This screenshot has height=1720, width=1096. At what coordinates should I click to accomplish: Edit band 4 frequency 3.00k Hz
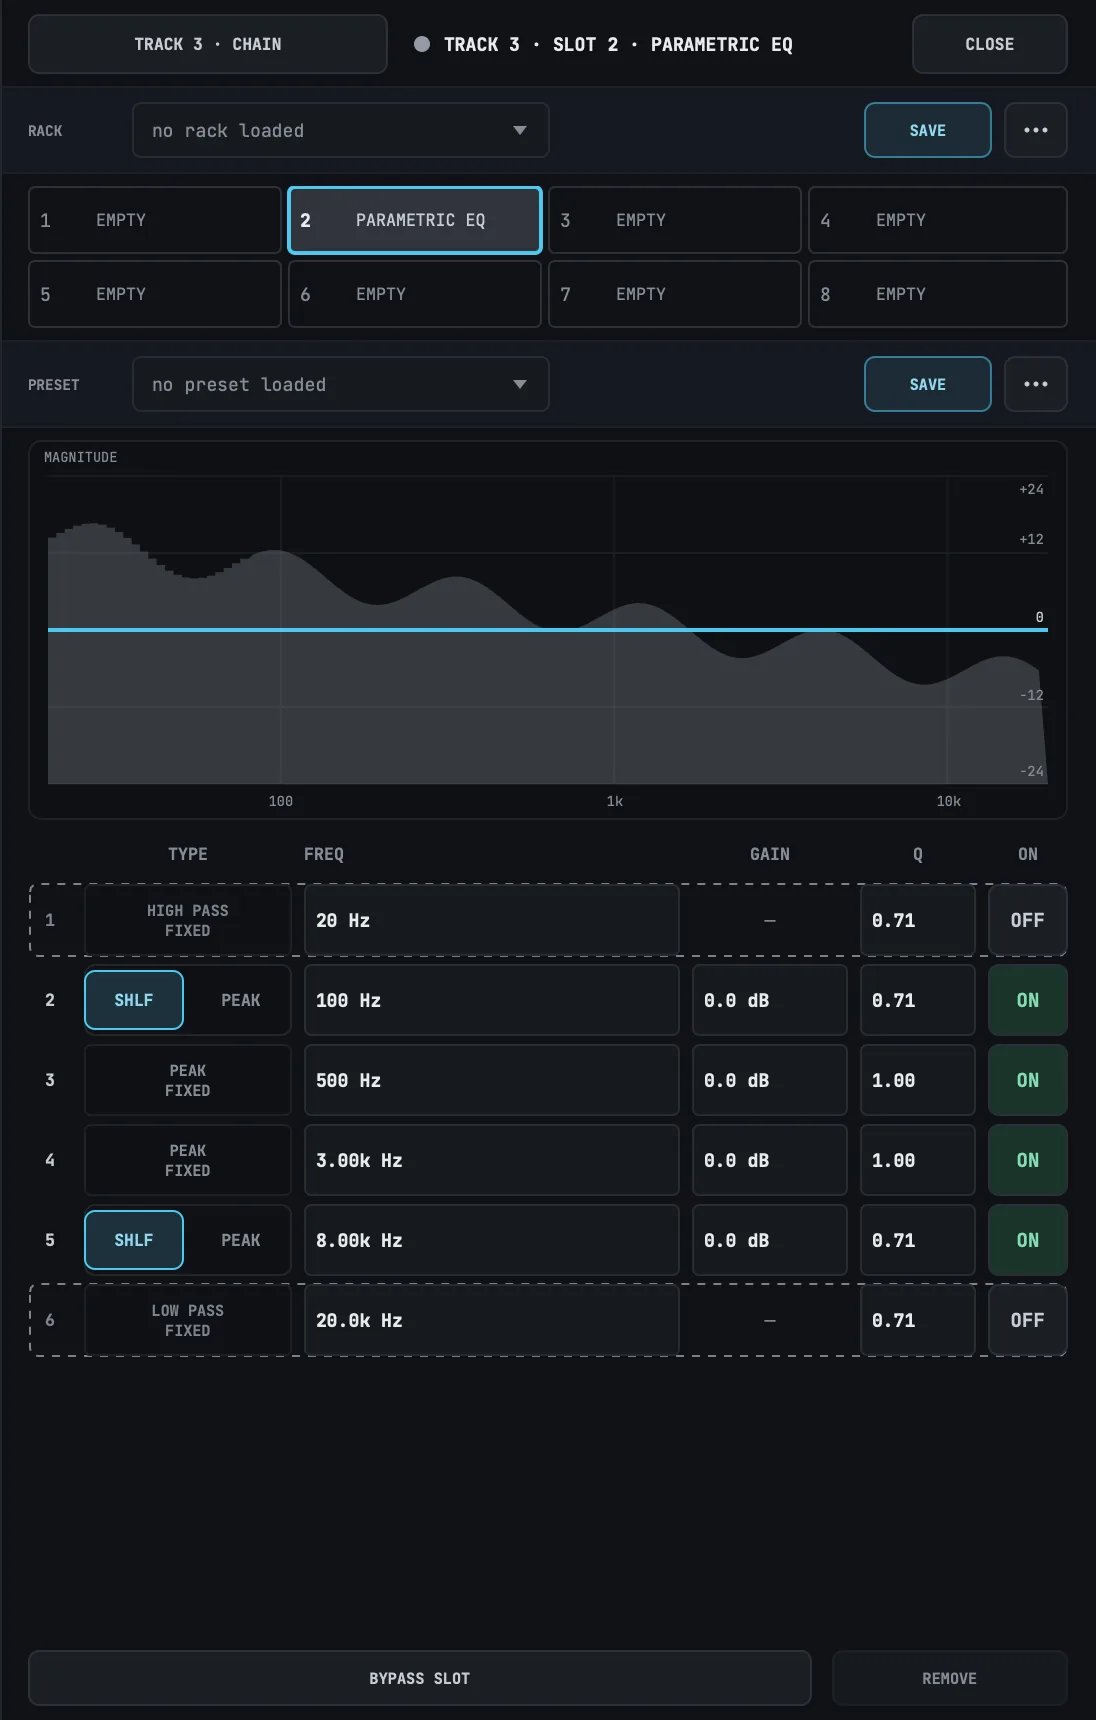[492, 1160]
